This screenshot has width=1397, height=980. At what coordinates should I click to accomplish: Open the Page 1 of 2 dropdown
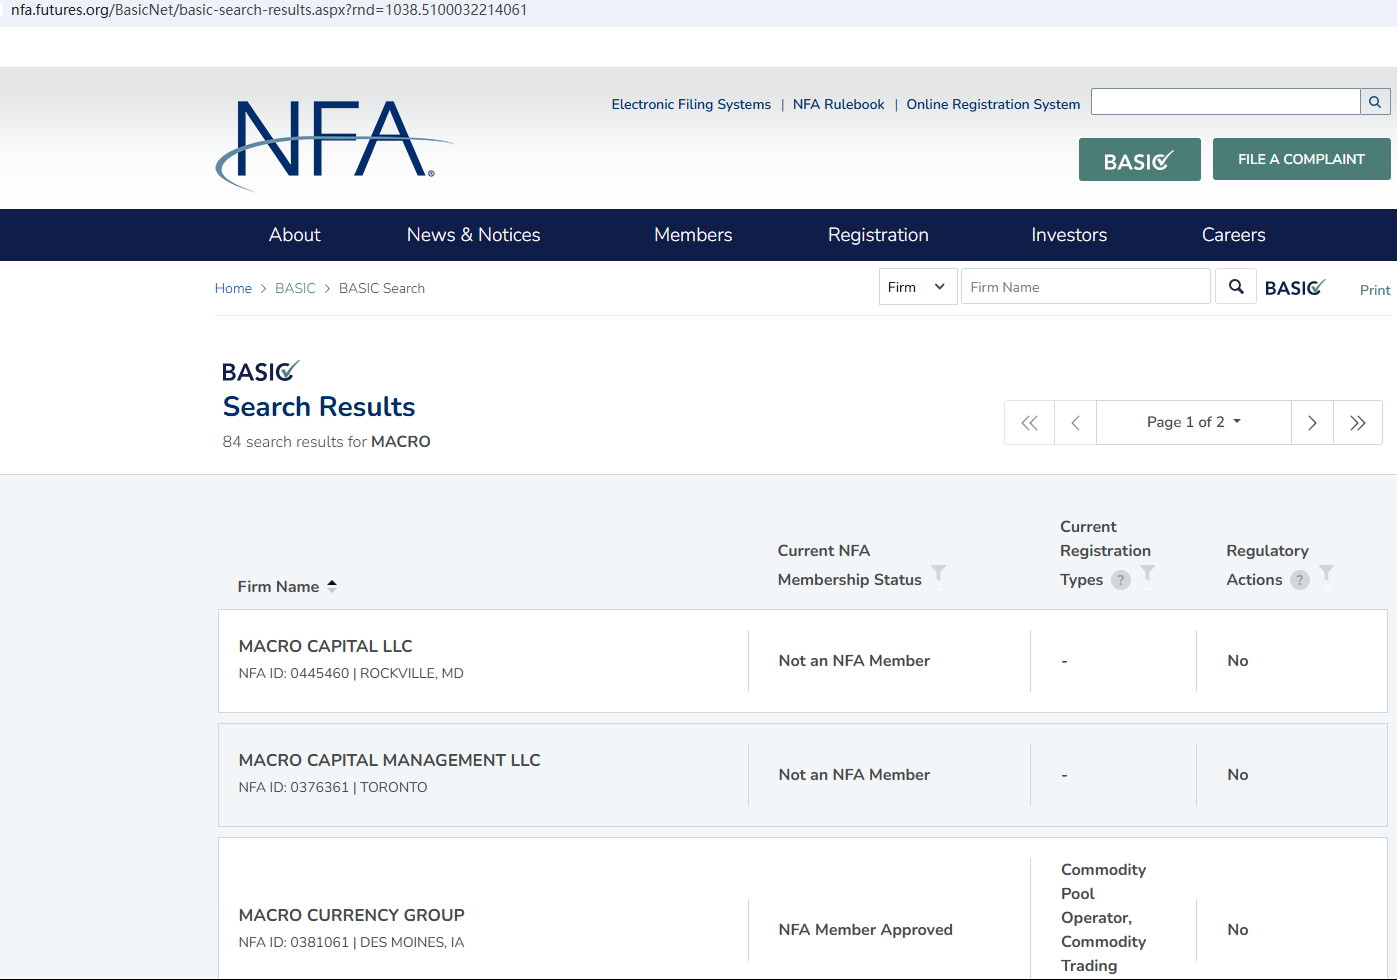1193,422
